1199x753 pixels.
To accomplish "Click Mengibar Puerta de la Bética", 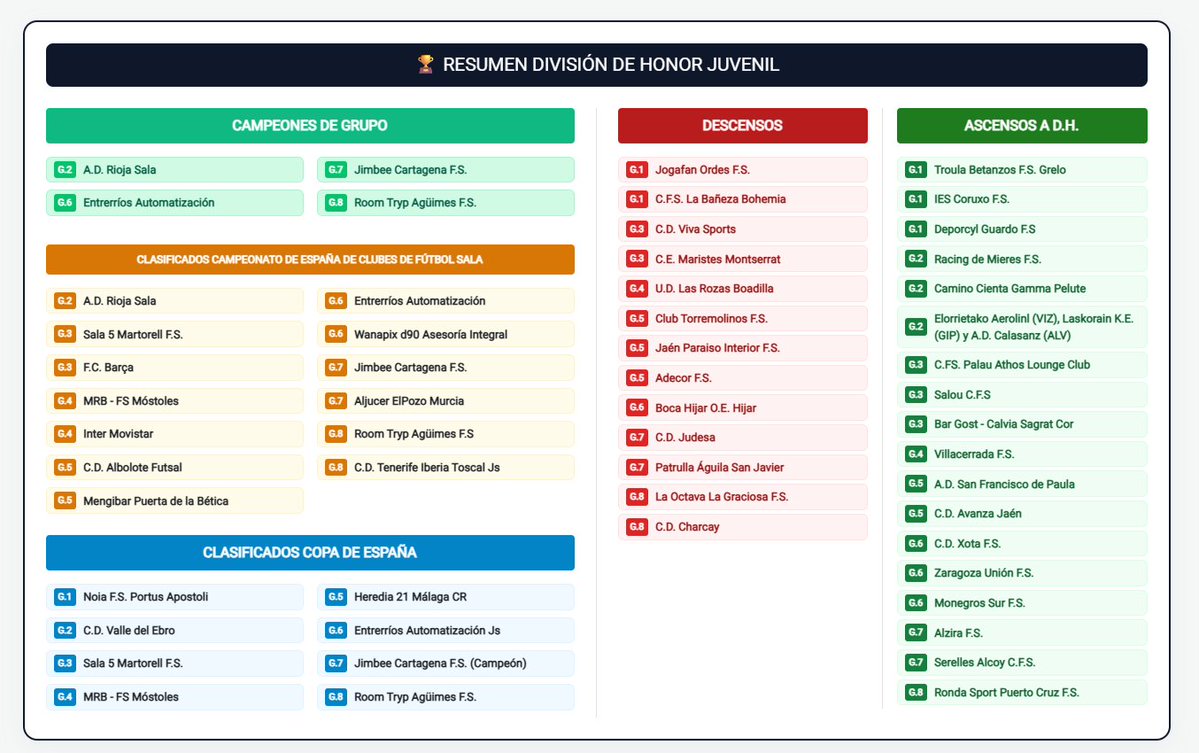I will click(174, 501).
